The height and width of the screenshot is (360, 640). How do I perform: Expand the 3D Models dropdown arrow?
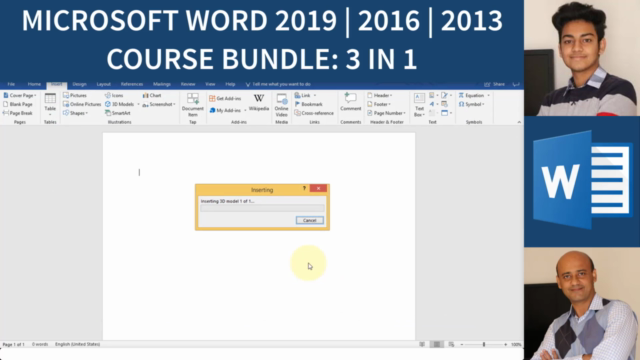coord(138,104)
